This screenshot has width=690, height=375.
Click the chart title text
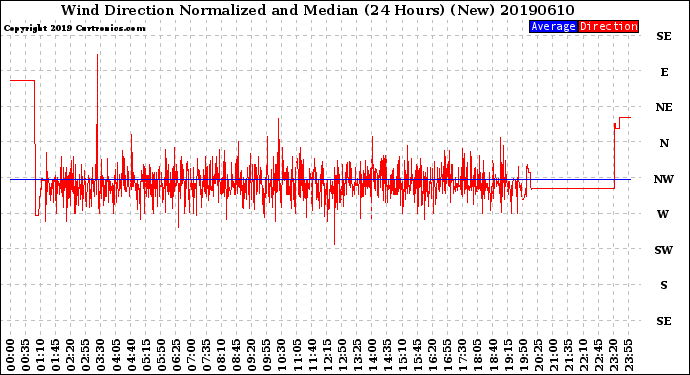tap(317, 10)
